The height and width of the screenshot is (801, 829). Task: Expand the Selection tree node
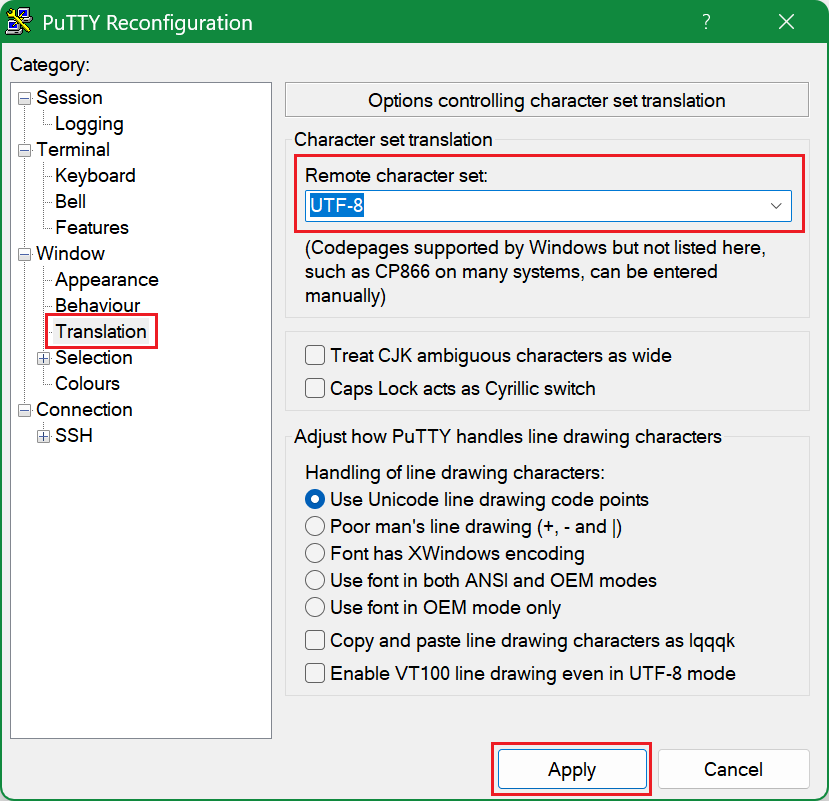click(43, 359)
